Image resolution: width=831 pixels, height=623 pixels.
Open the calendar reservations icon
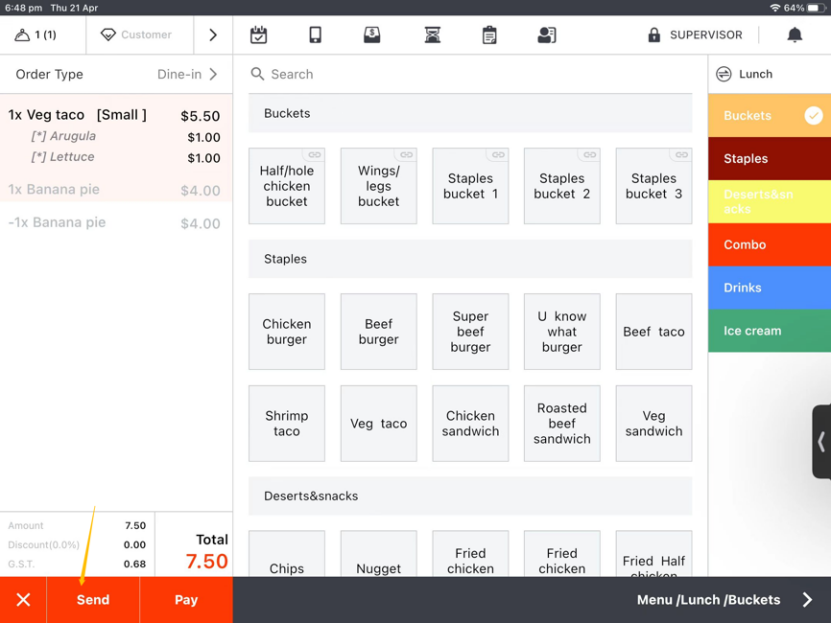(259, 35)
